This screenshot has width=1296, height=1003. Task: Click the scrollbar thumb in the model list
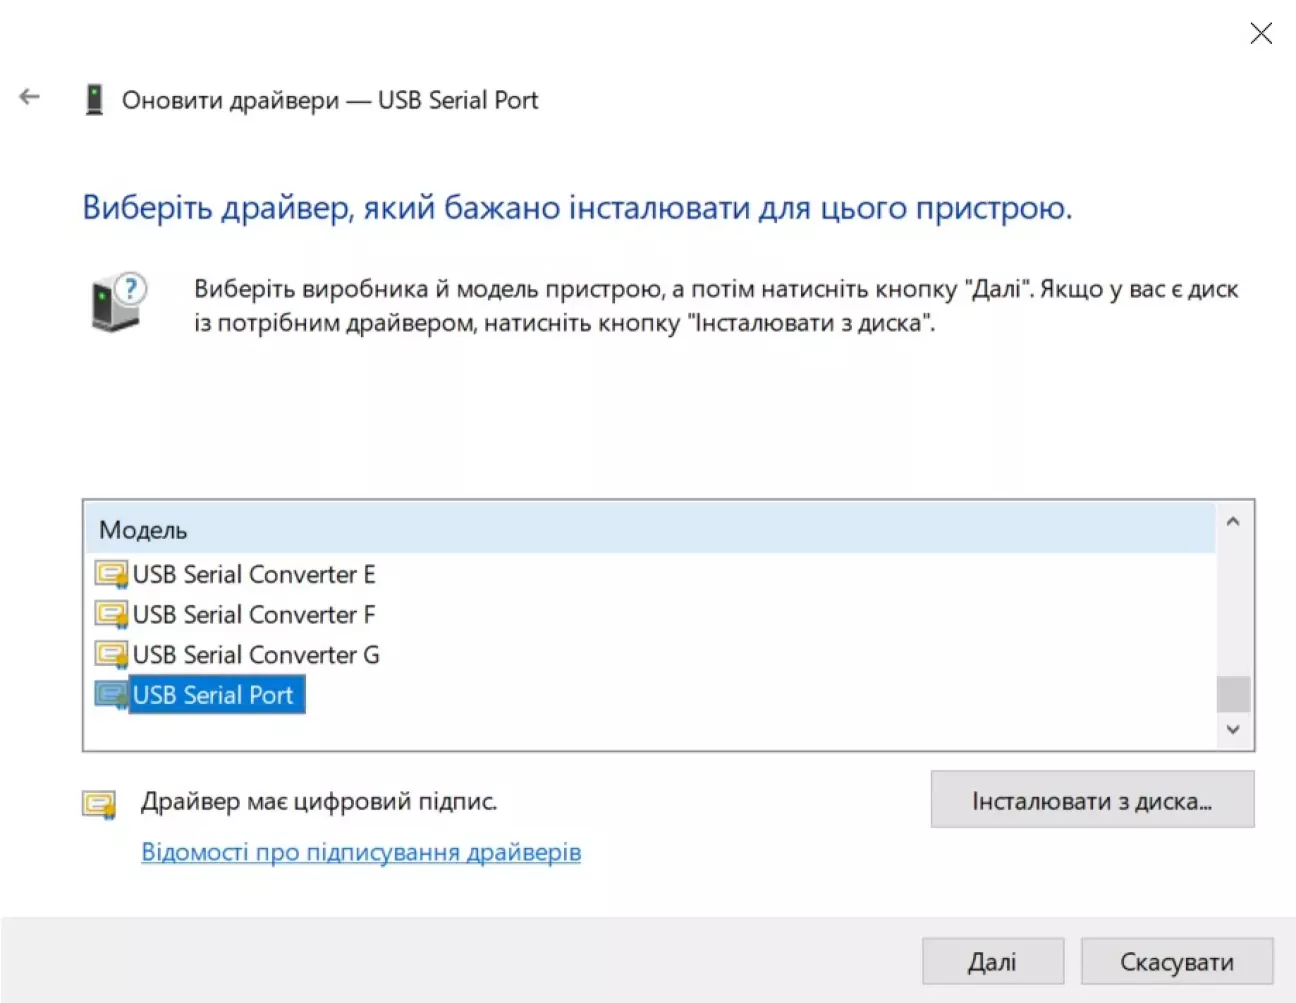tap(1233, 694)
